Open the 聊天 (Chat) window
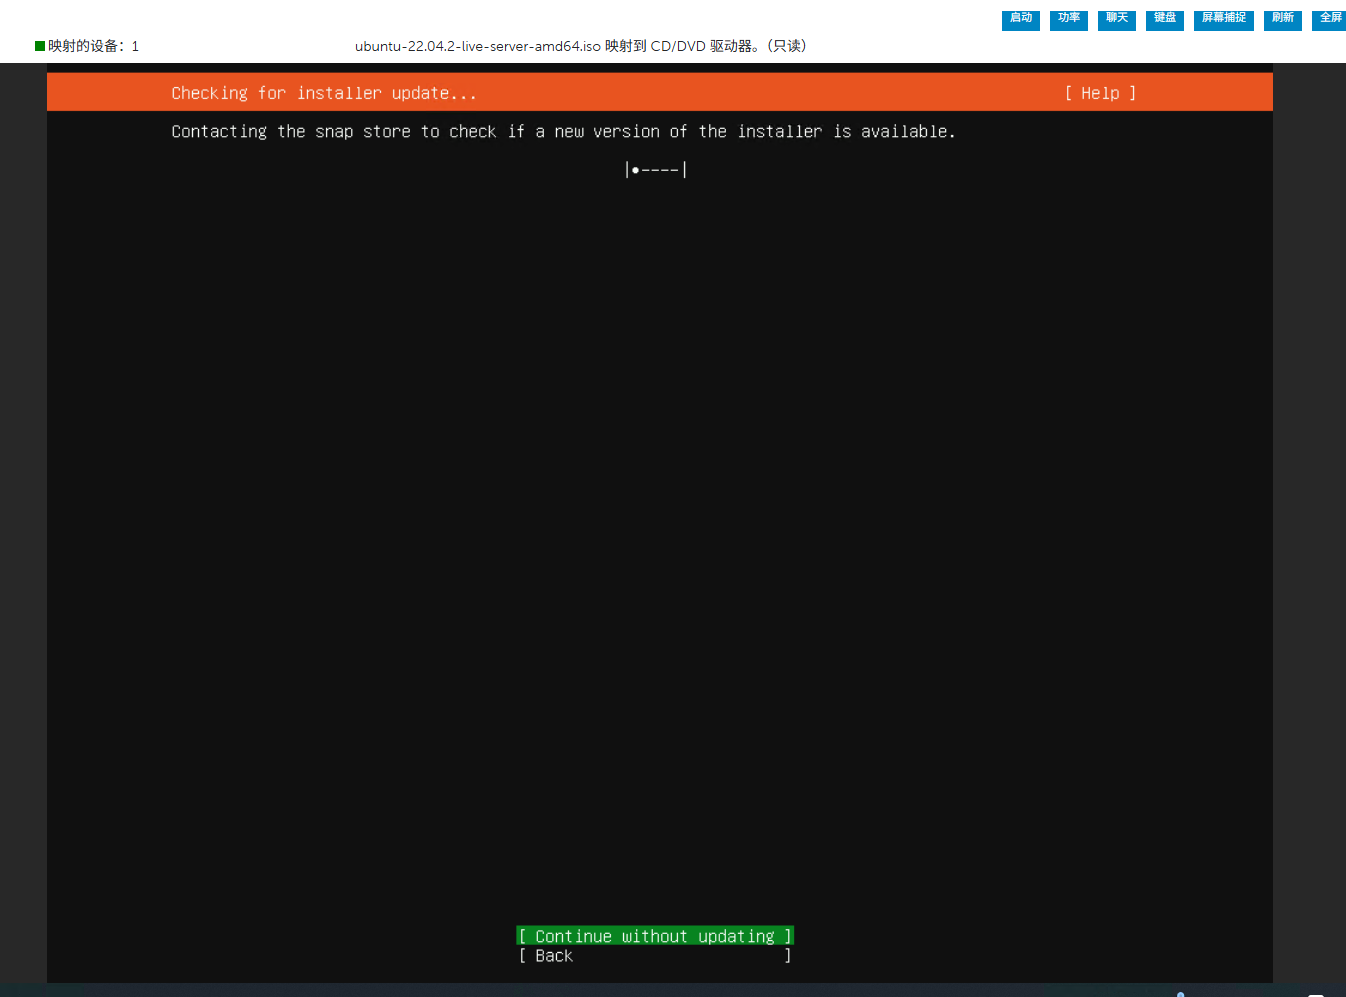The width and height of the screenshot is (1346, 997). tap(1116, 19)
